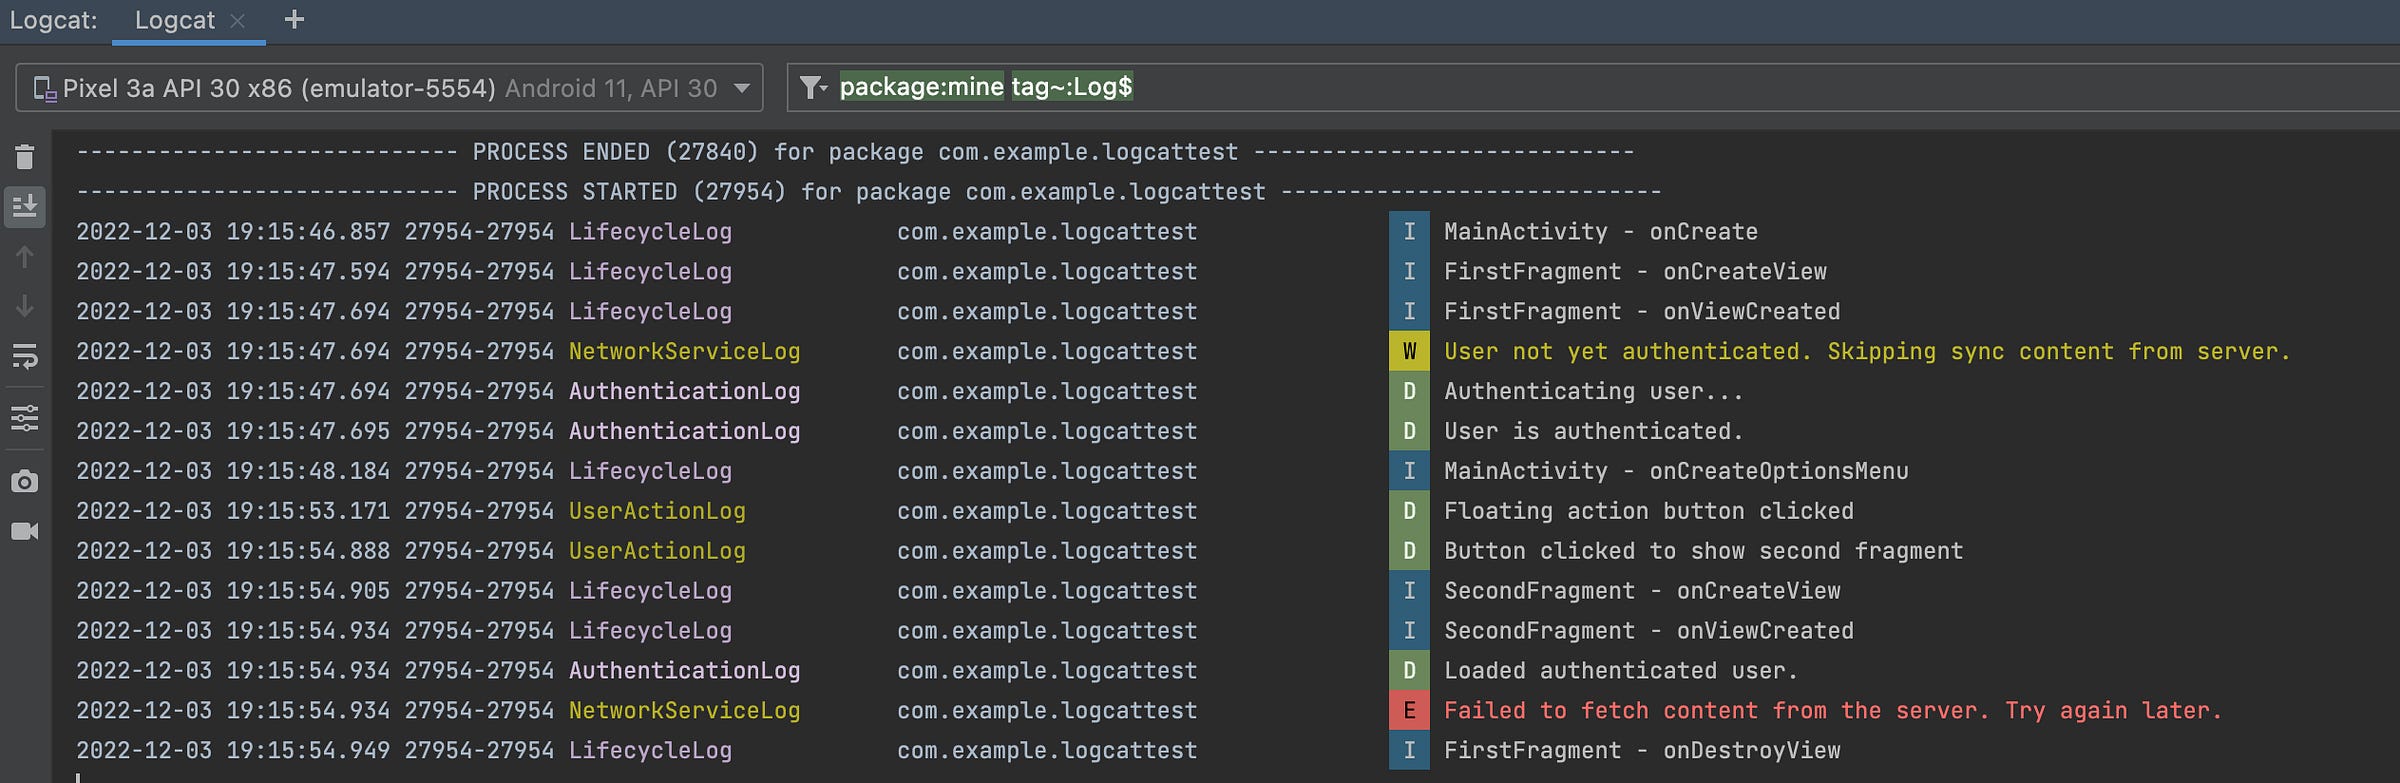2400x783 pixels.
Task: Toggle scroll to the end button
Action: click(25, 206)
